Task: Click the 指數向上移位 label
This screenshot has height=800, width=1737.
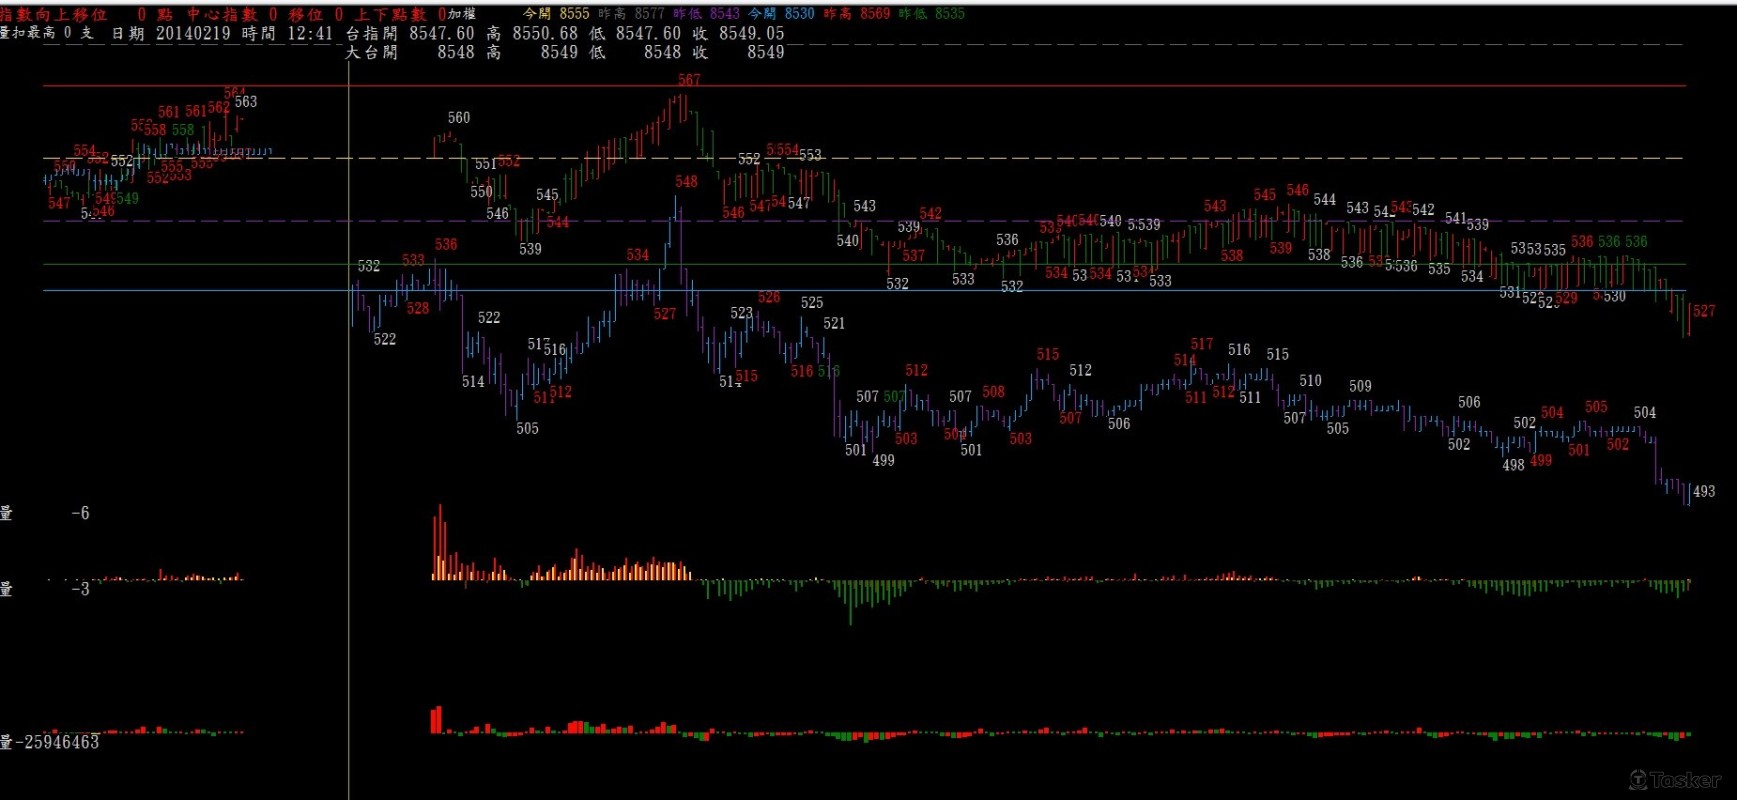Action: coord(53,14)
